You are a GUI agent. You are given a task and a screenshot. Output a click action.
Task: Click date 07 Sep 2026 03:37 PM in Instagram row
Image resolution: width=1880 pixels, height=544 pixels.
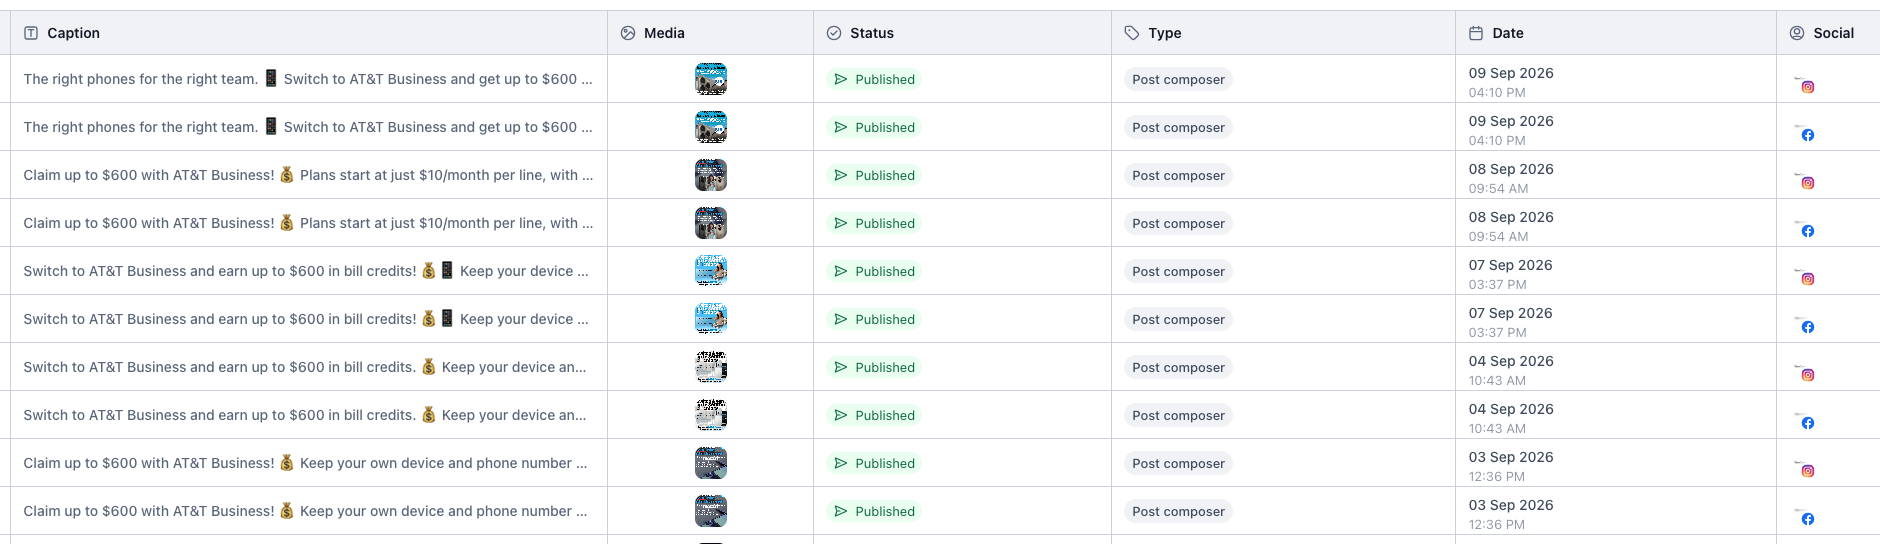click(1511, 274)
